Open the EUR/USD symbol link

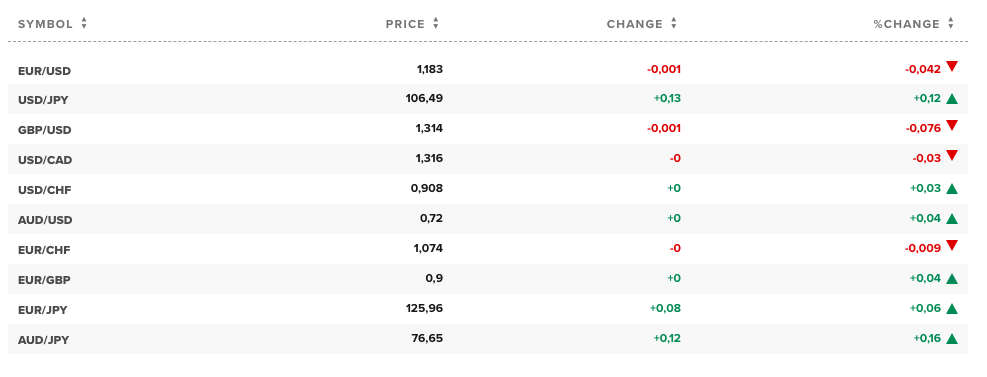click(44, 71)
